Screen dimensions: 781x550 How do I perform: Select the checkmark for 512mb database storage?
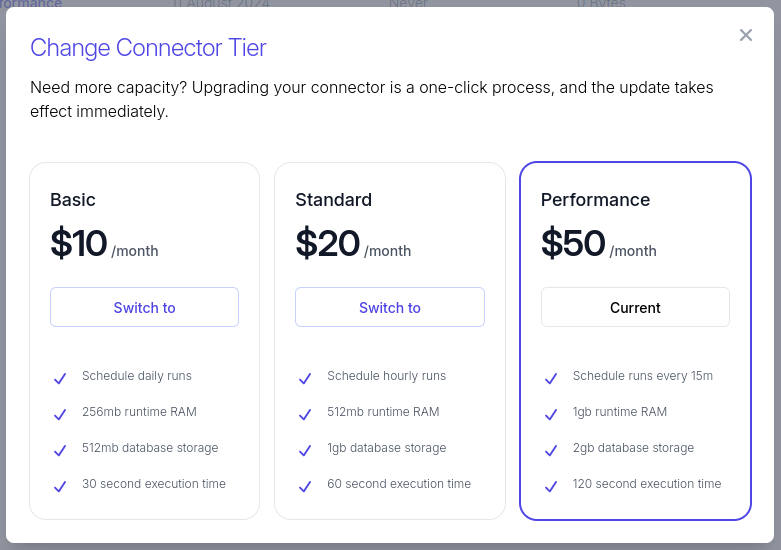pos(60,450)
